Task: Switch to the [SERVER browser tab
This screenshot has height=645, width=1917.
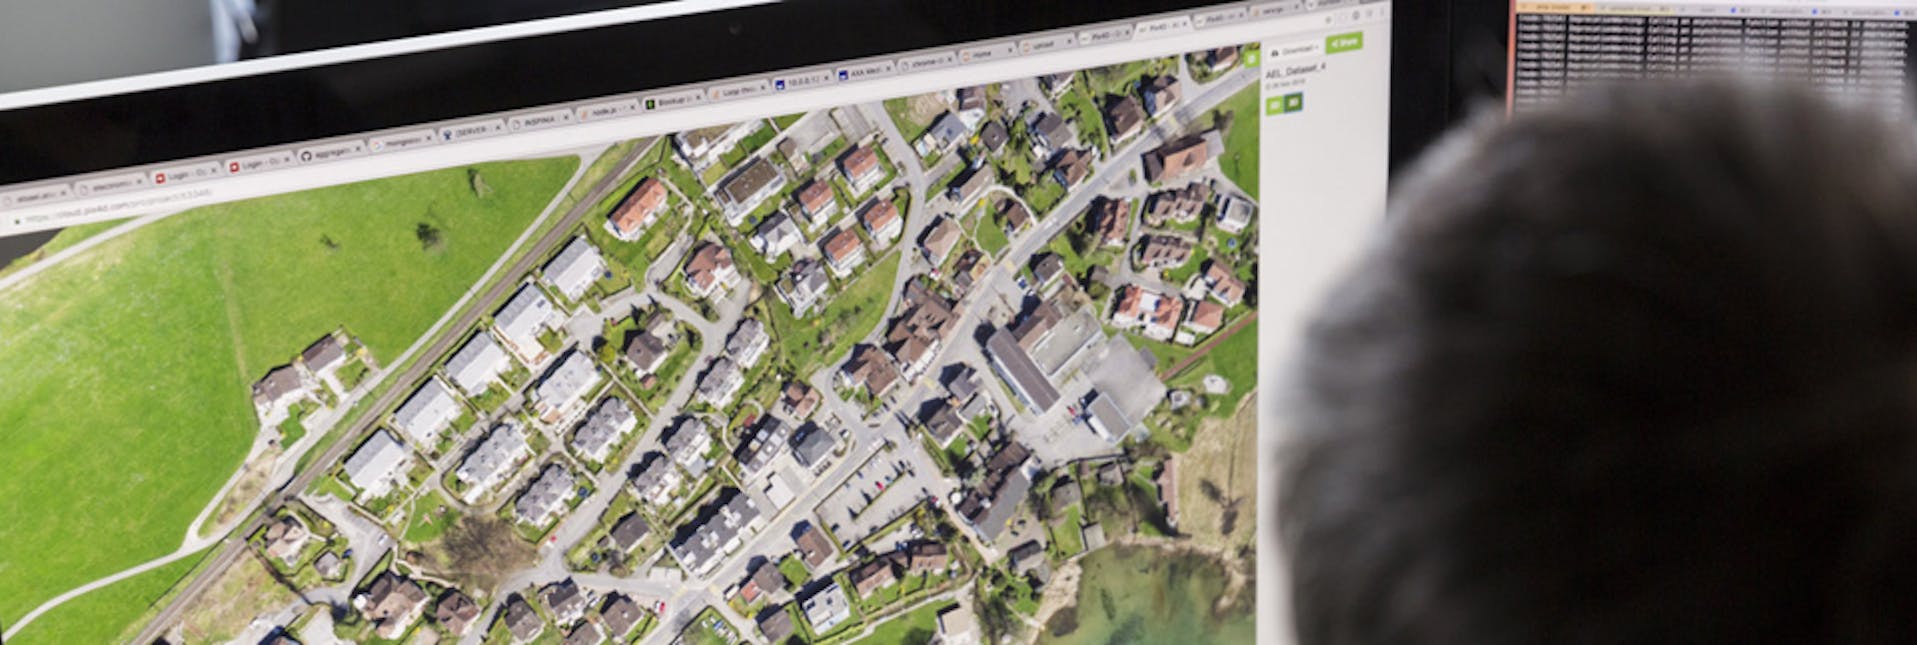Action: tap(472, 132)
